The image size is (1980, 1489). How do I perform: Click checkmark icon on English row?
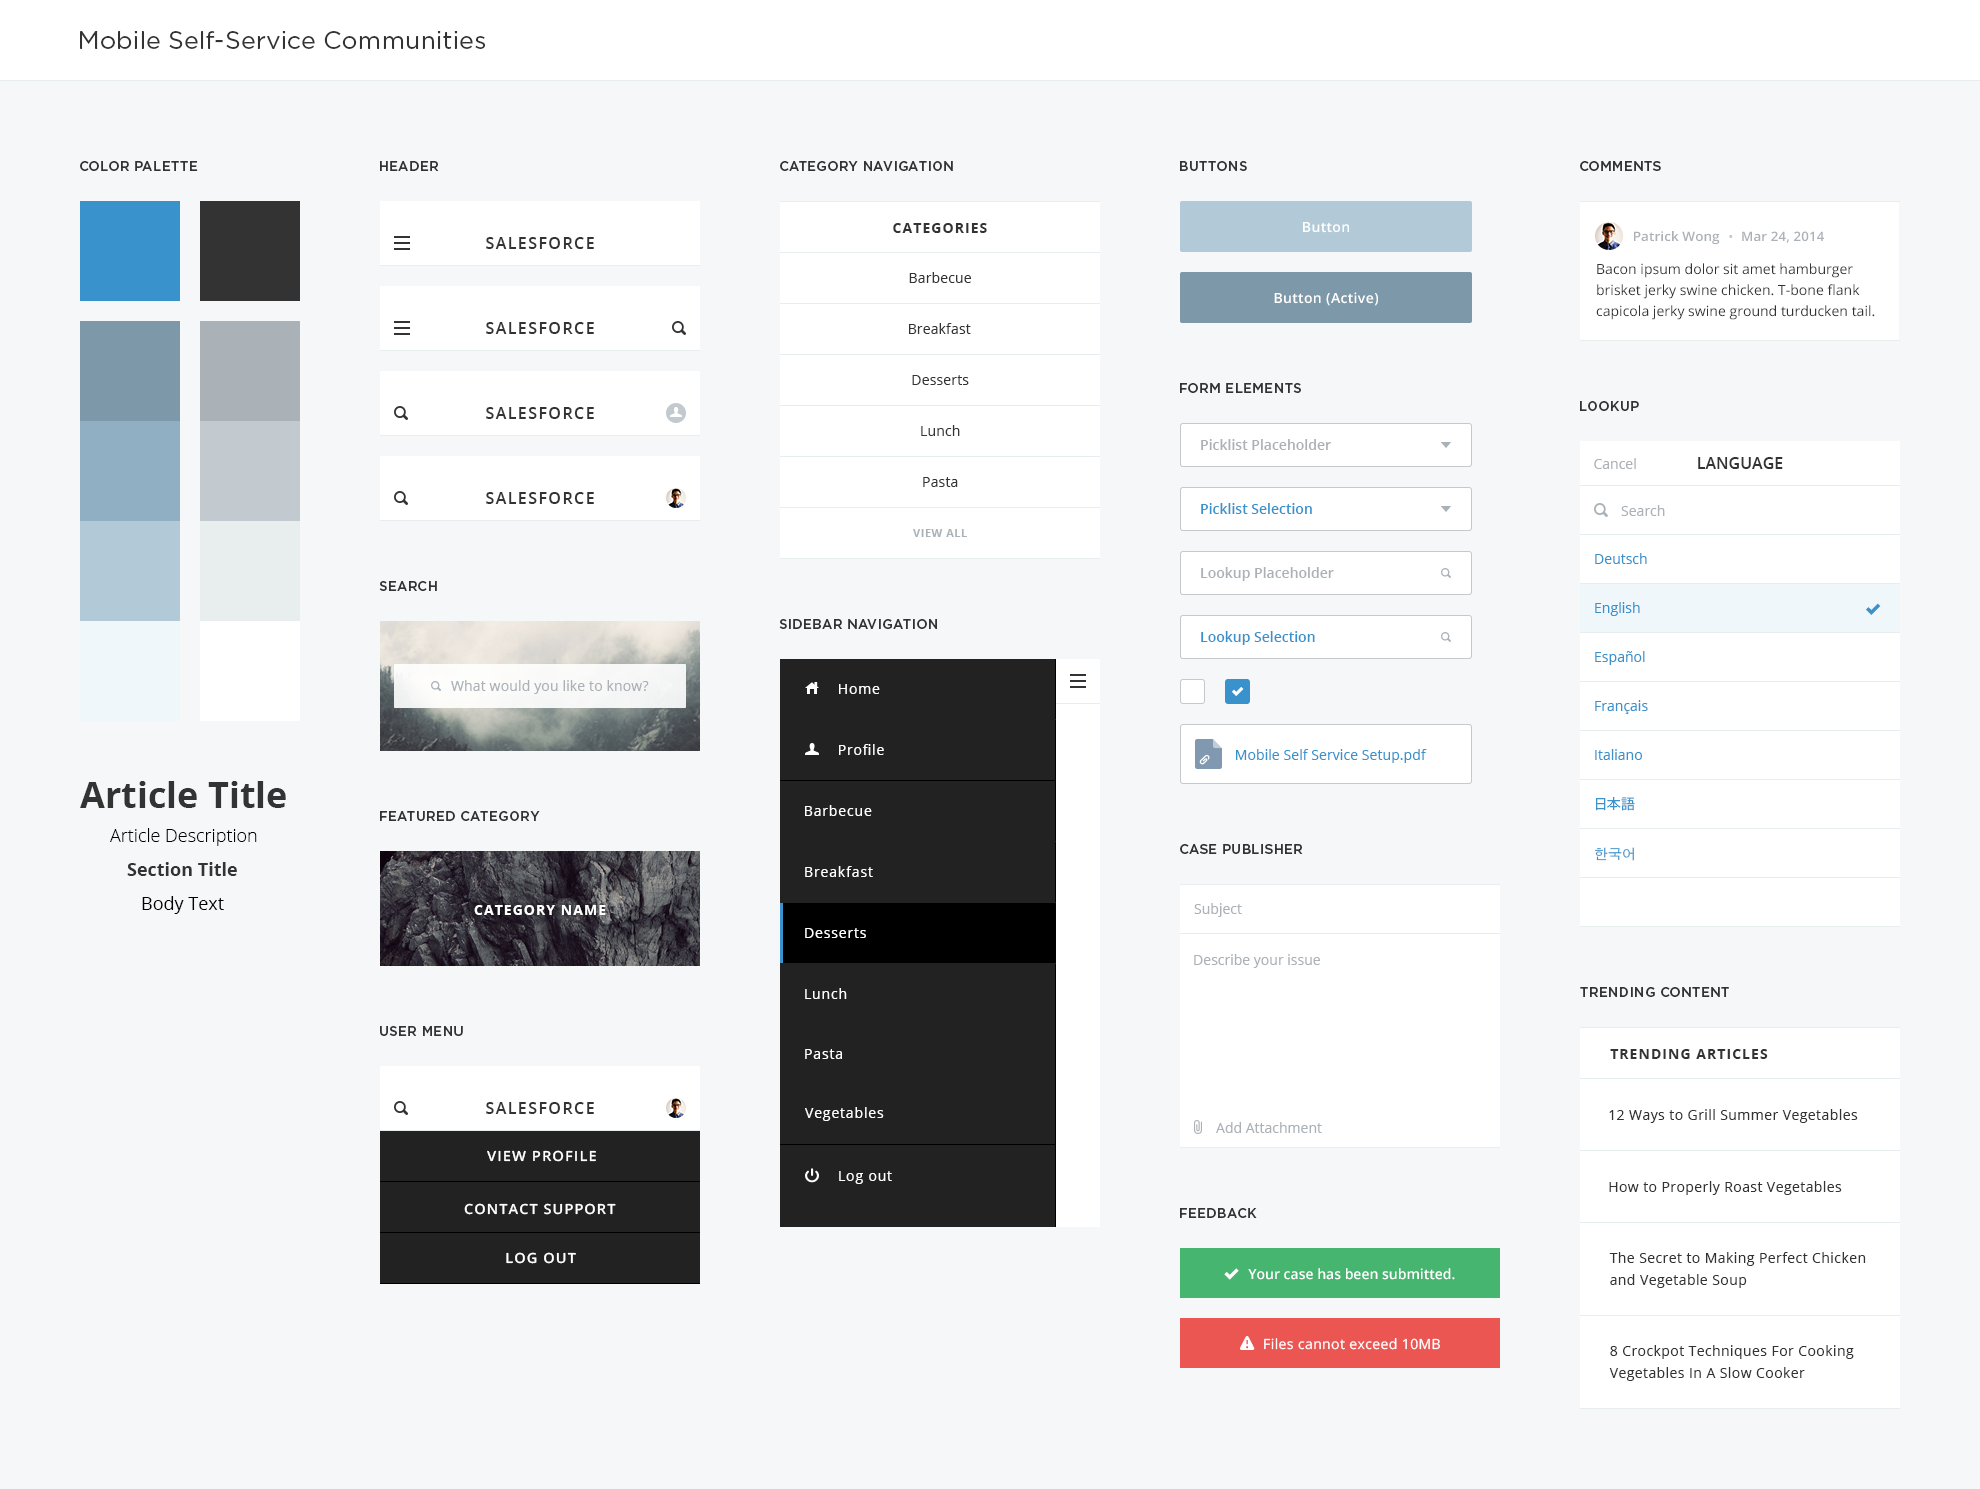[x=1873, y=608]
